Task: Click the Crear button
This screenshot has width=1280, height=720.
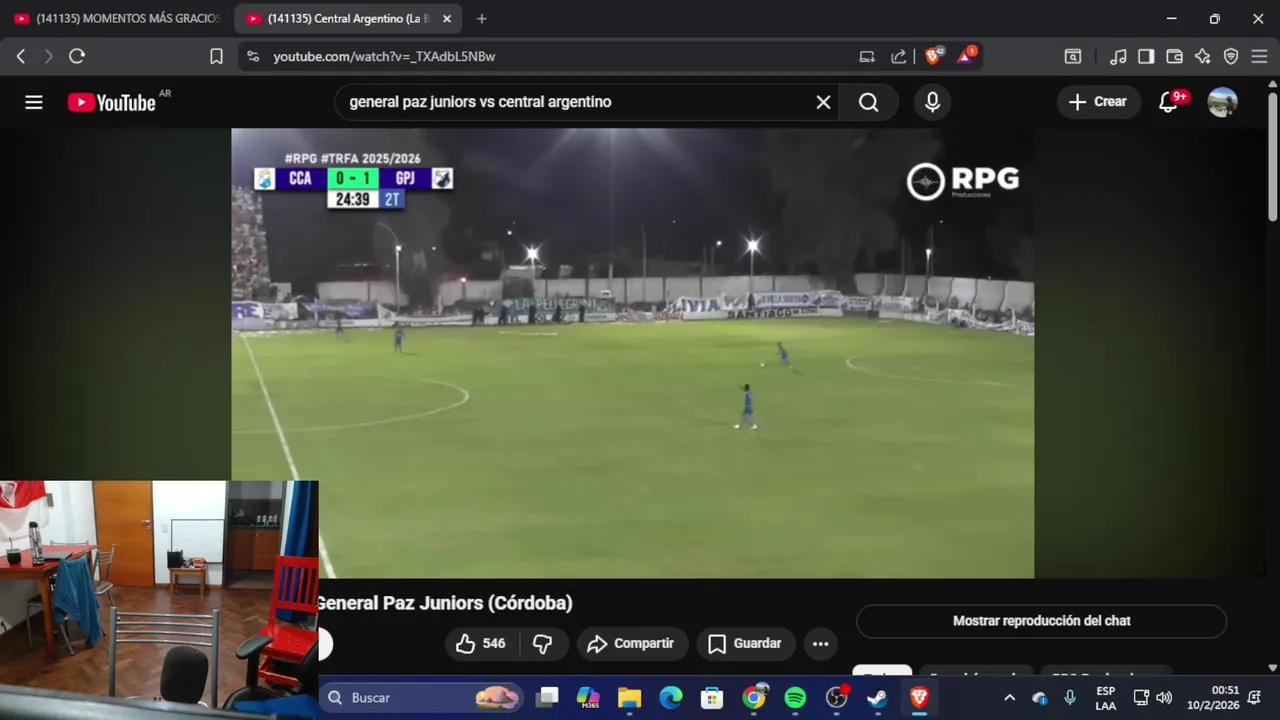Action: 1098,102
